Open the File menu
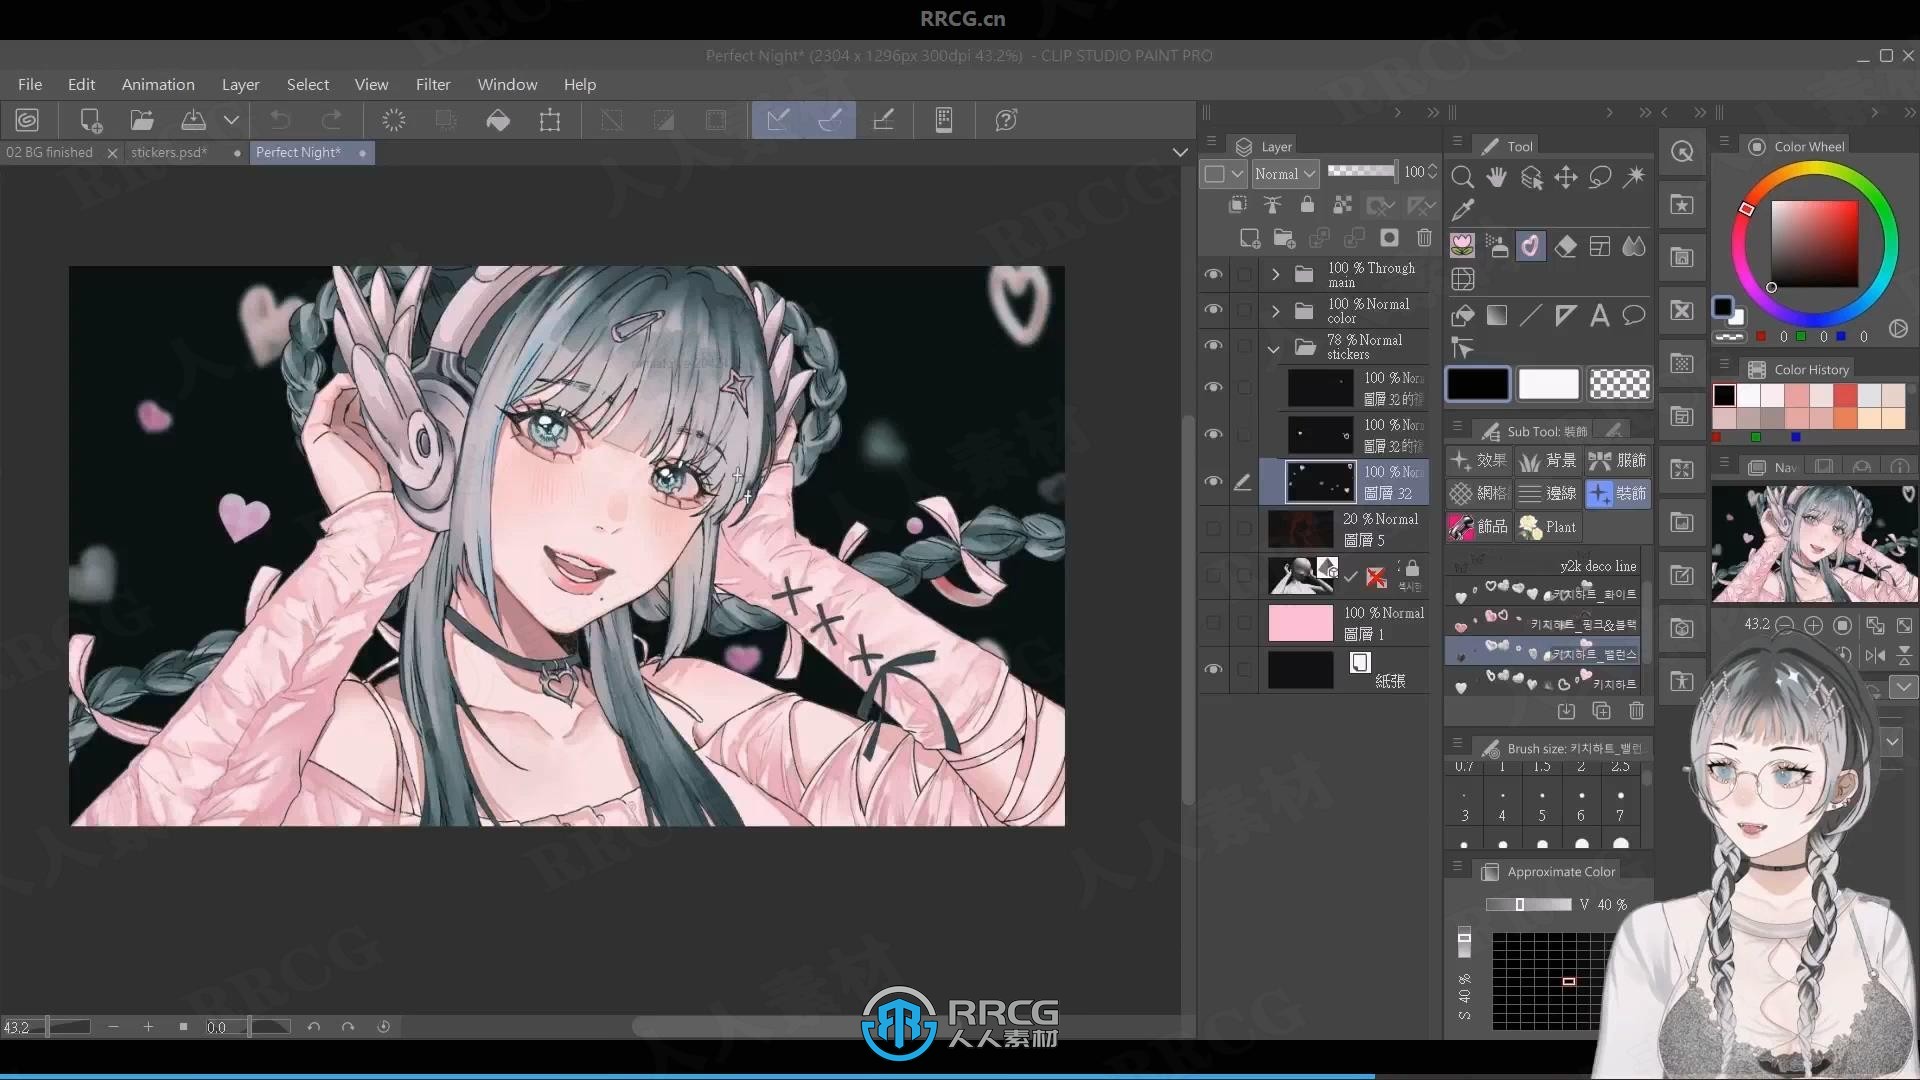The width and height of the screenshot is (1920, 1080). [30, 84]
